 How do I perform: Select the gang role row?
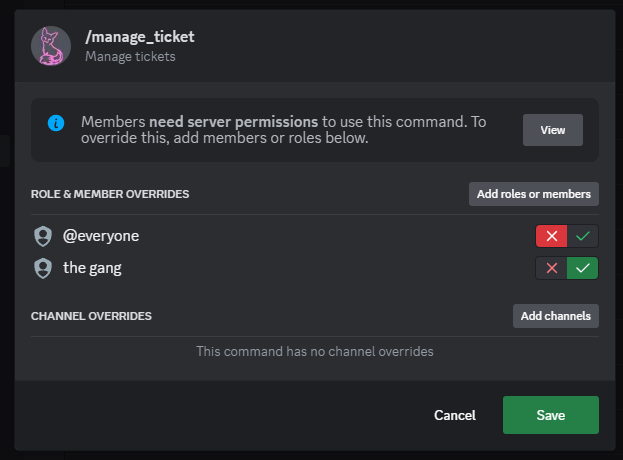(315, 268)
